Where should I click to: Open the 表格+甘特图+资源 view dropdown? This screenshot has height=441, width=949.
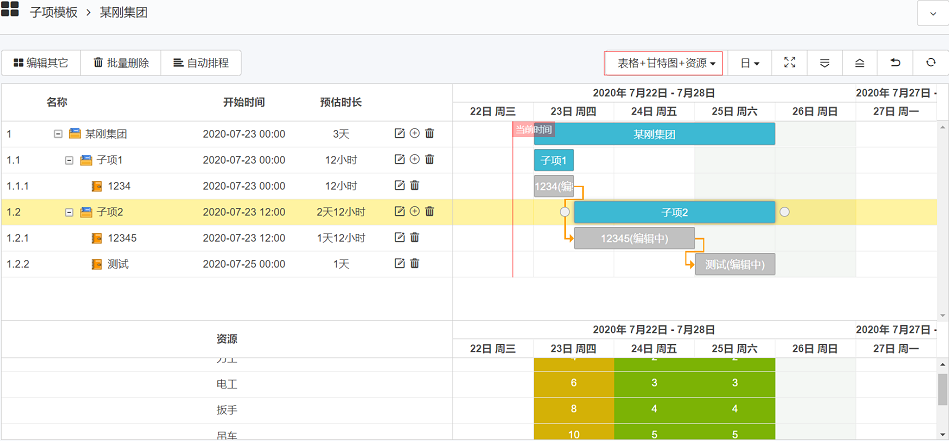[664, 63]
